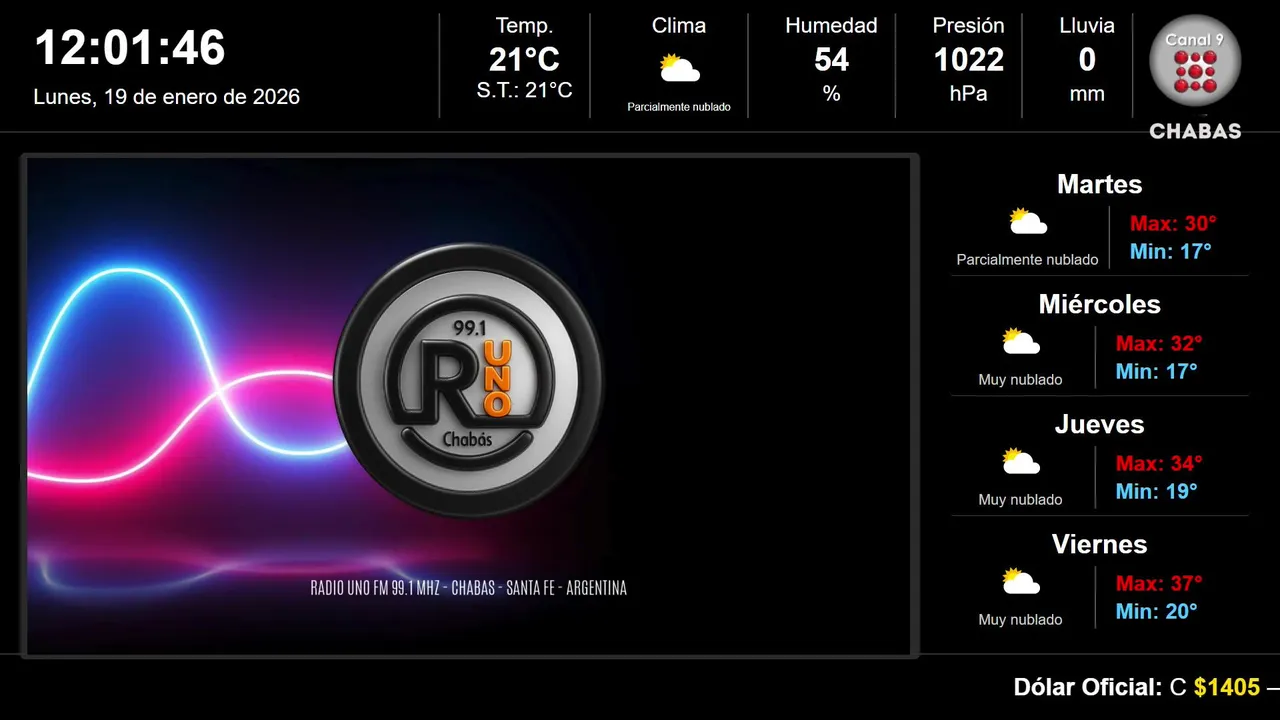Image resolution: width=1280 pixels, height=720 pixels.
Task: Click the Temp. header label
Action: click(524, 26)
